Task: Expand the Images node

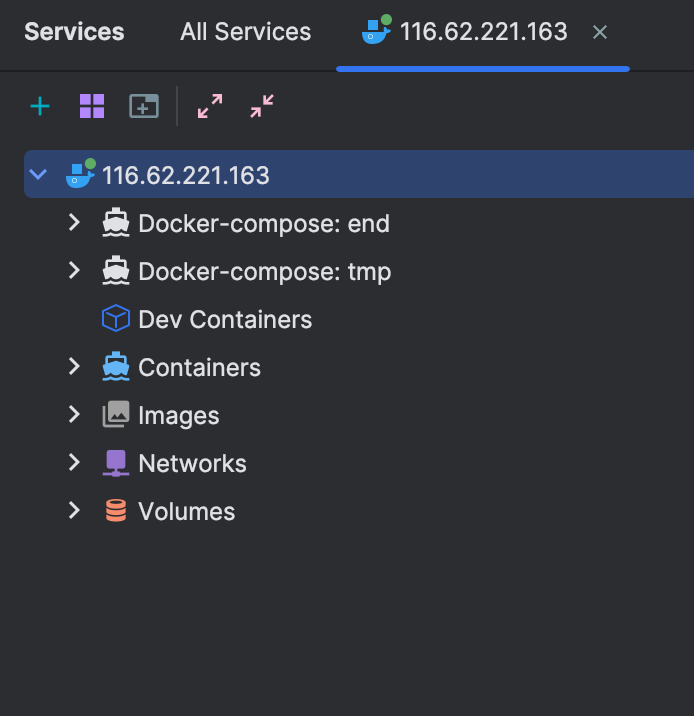Action: point(74,414)
